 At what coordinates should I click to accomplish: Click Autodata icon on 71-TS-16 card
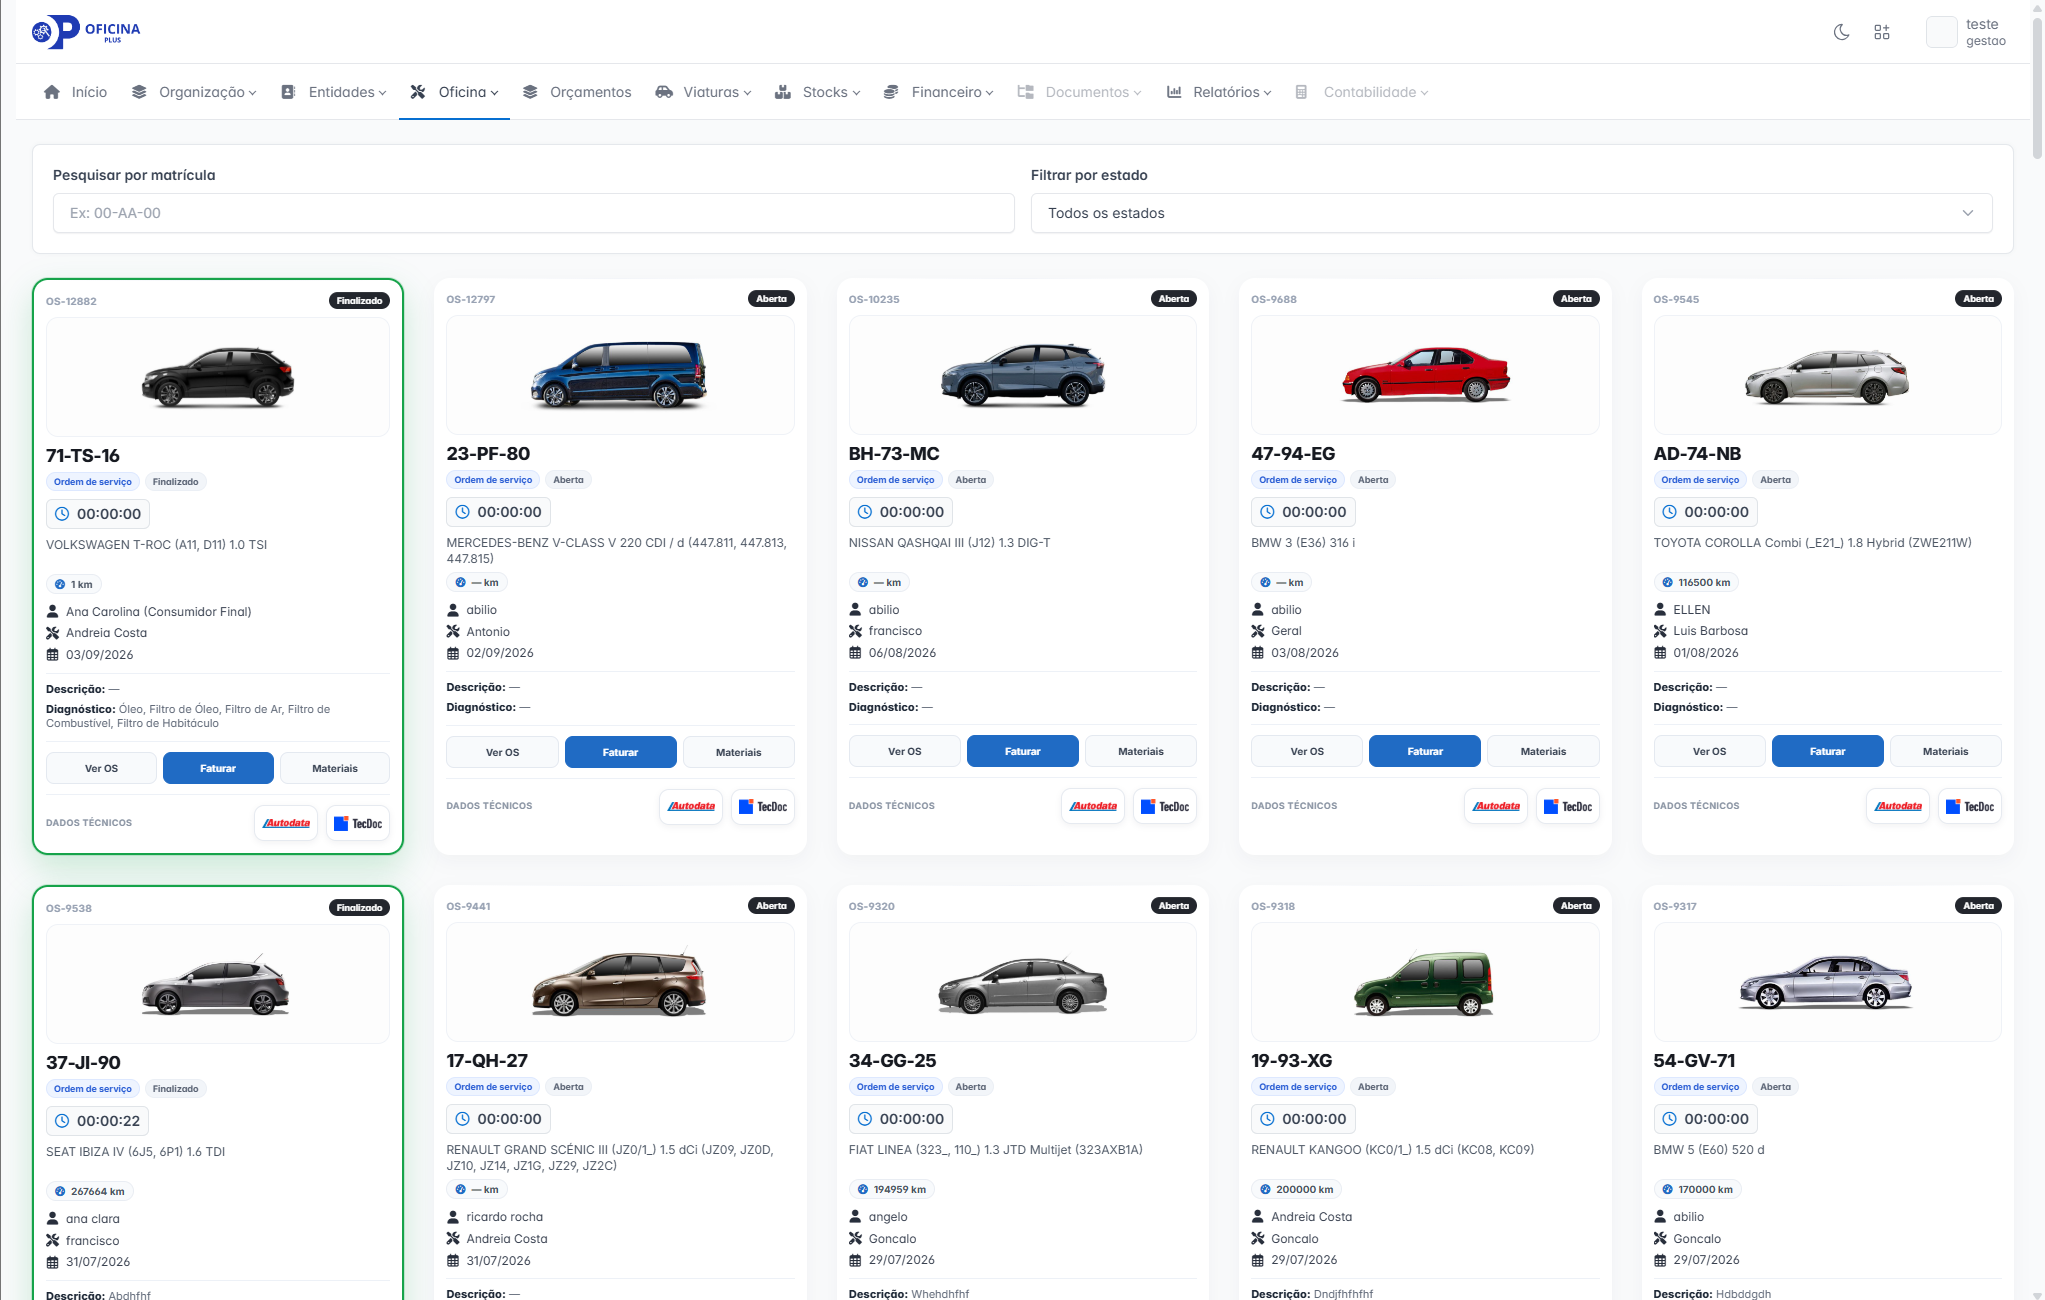pos(286,823)
